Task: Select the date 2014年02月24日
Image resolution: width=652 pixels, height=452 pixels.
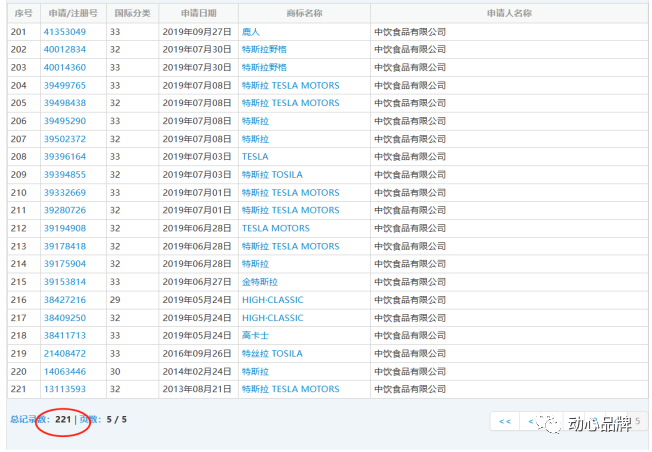Action: (x=197, y=371)
